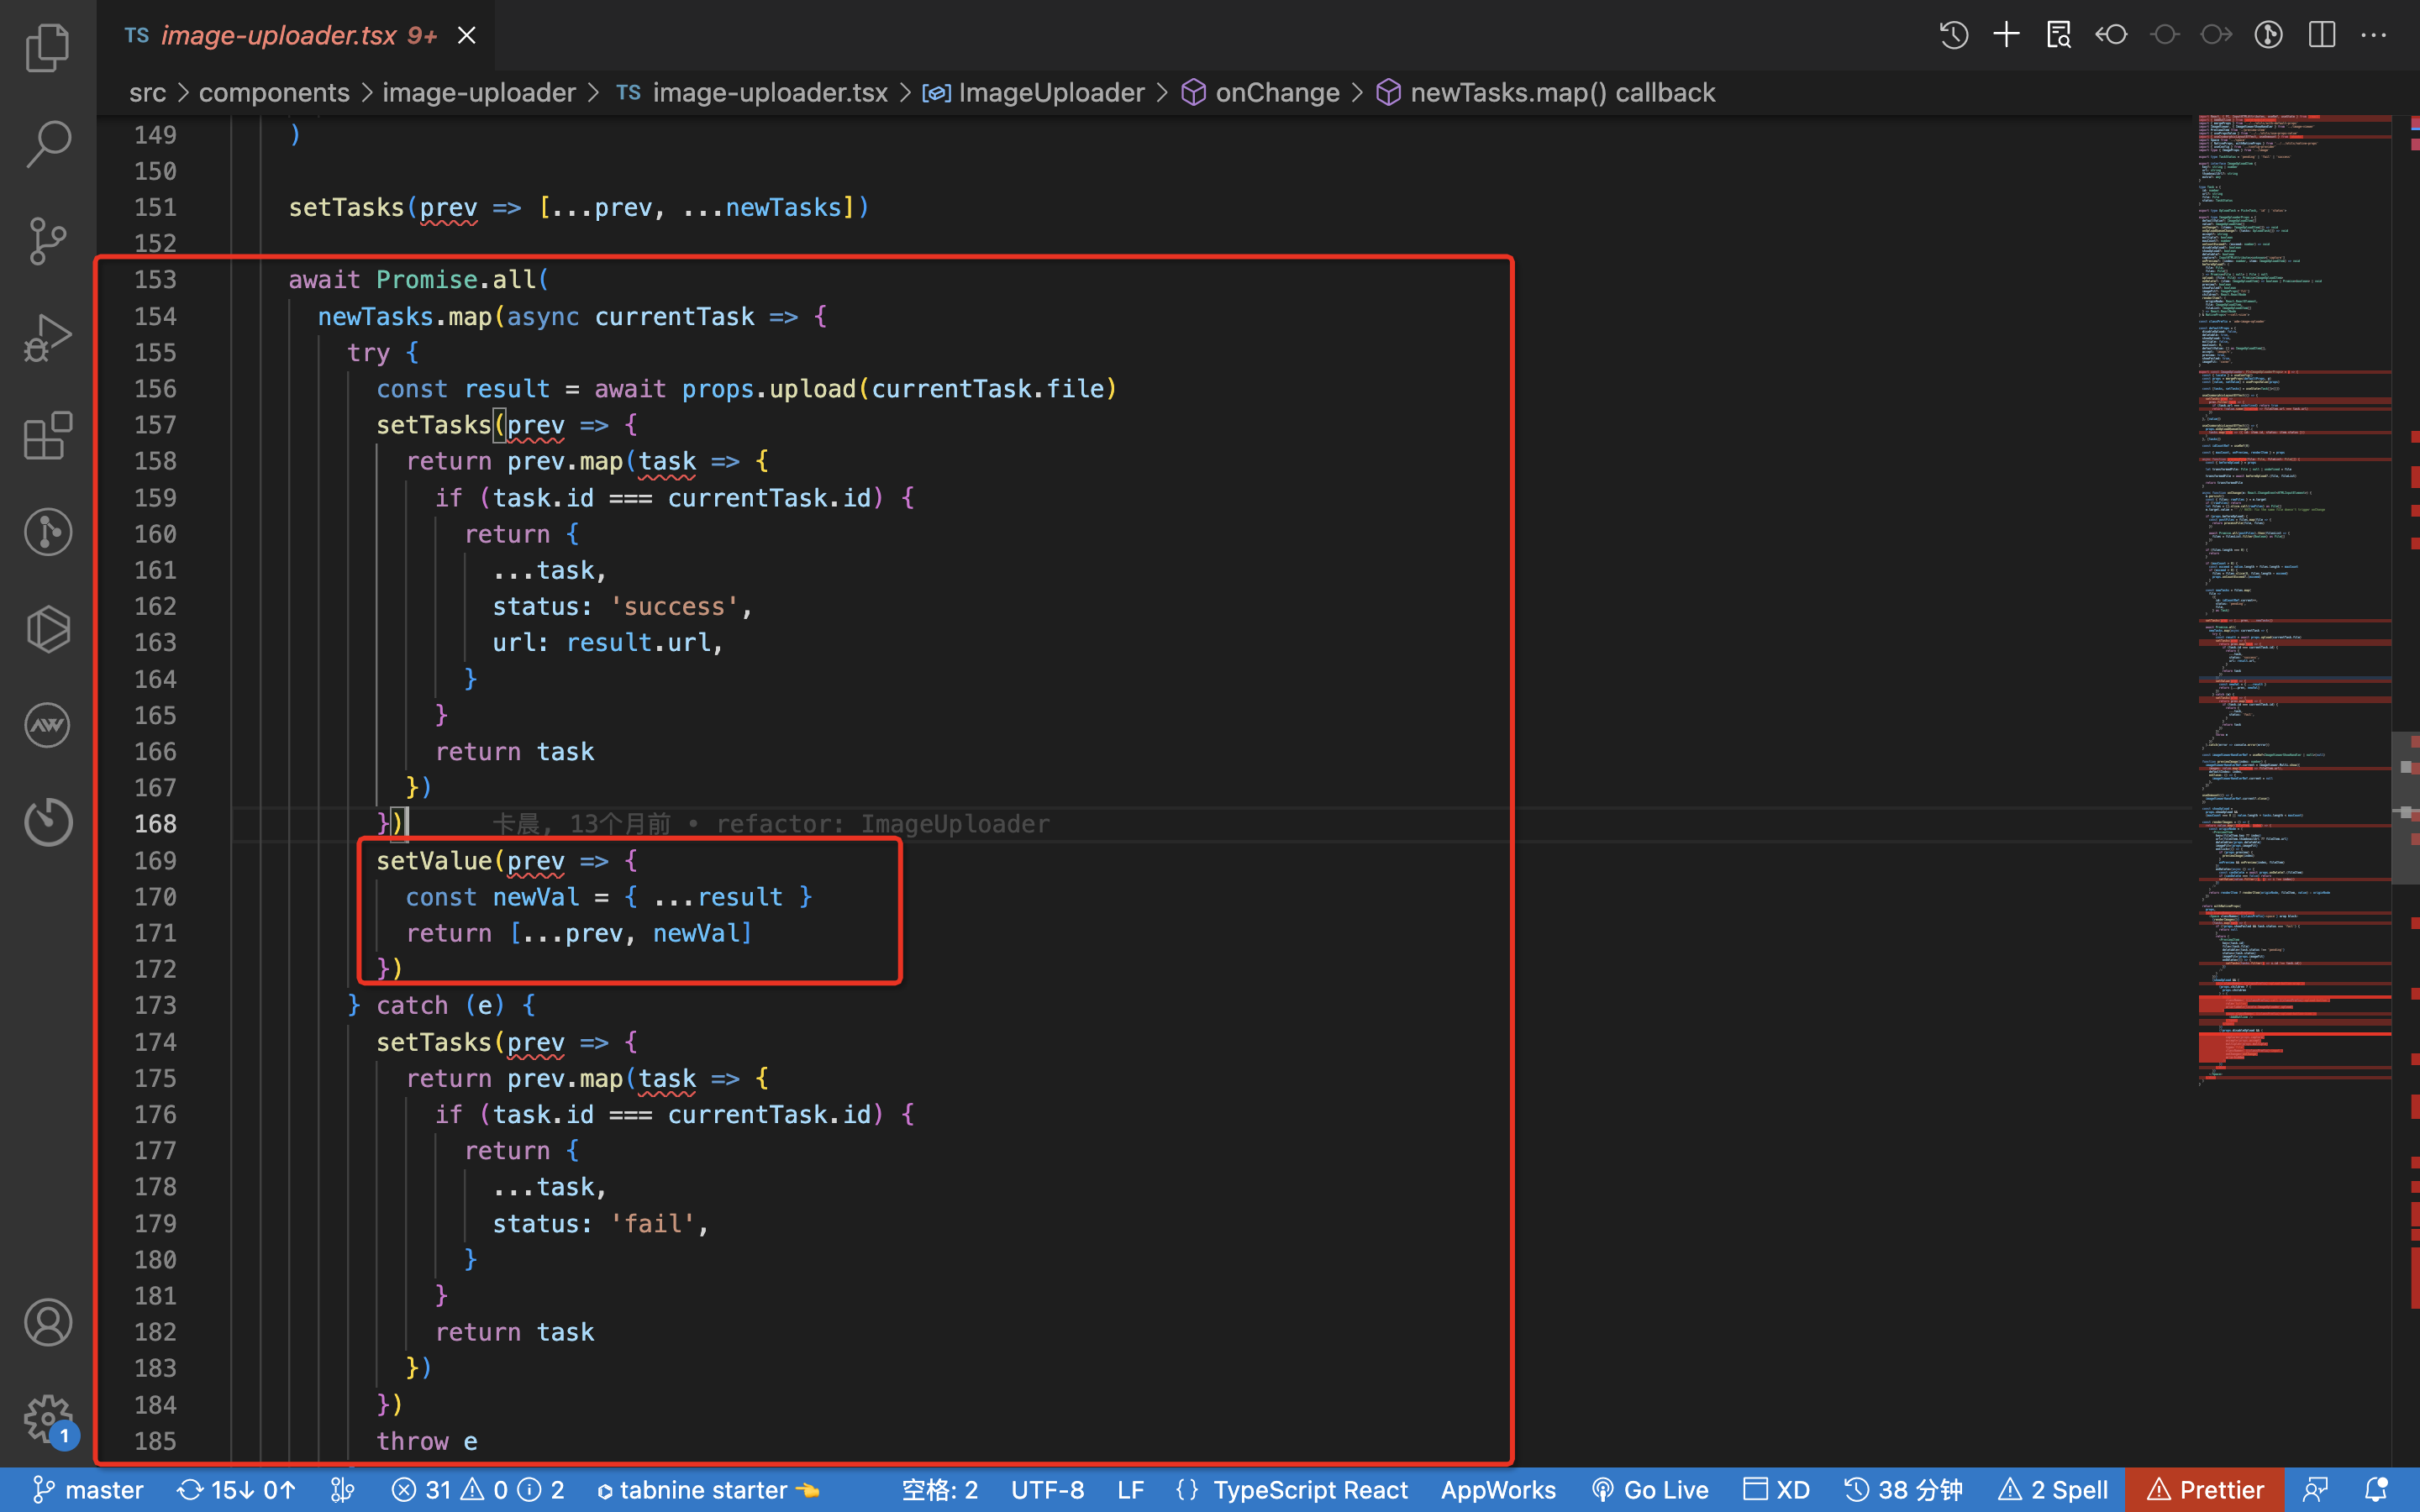Click line number 168 in gutter

155,824
